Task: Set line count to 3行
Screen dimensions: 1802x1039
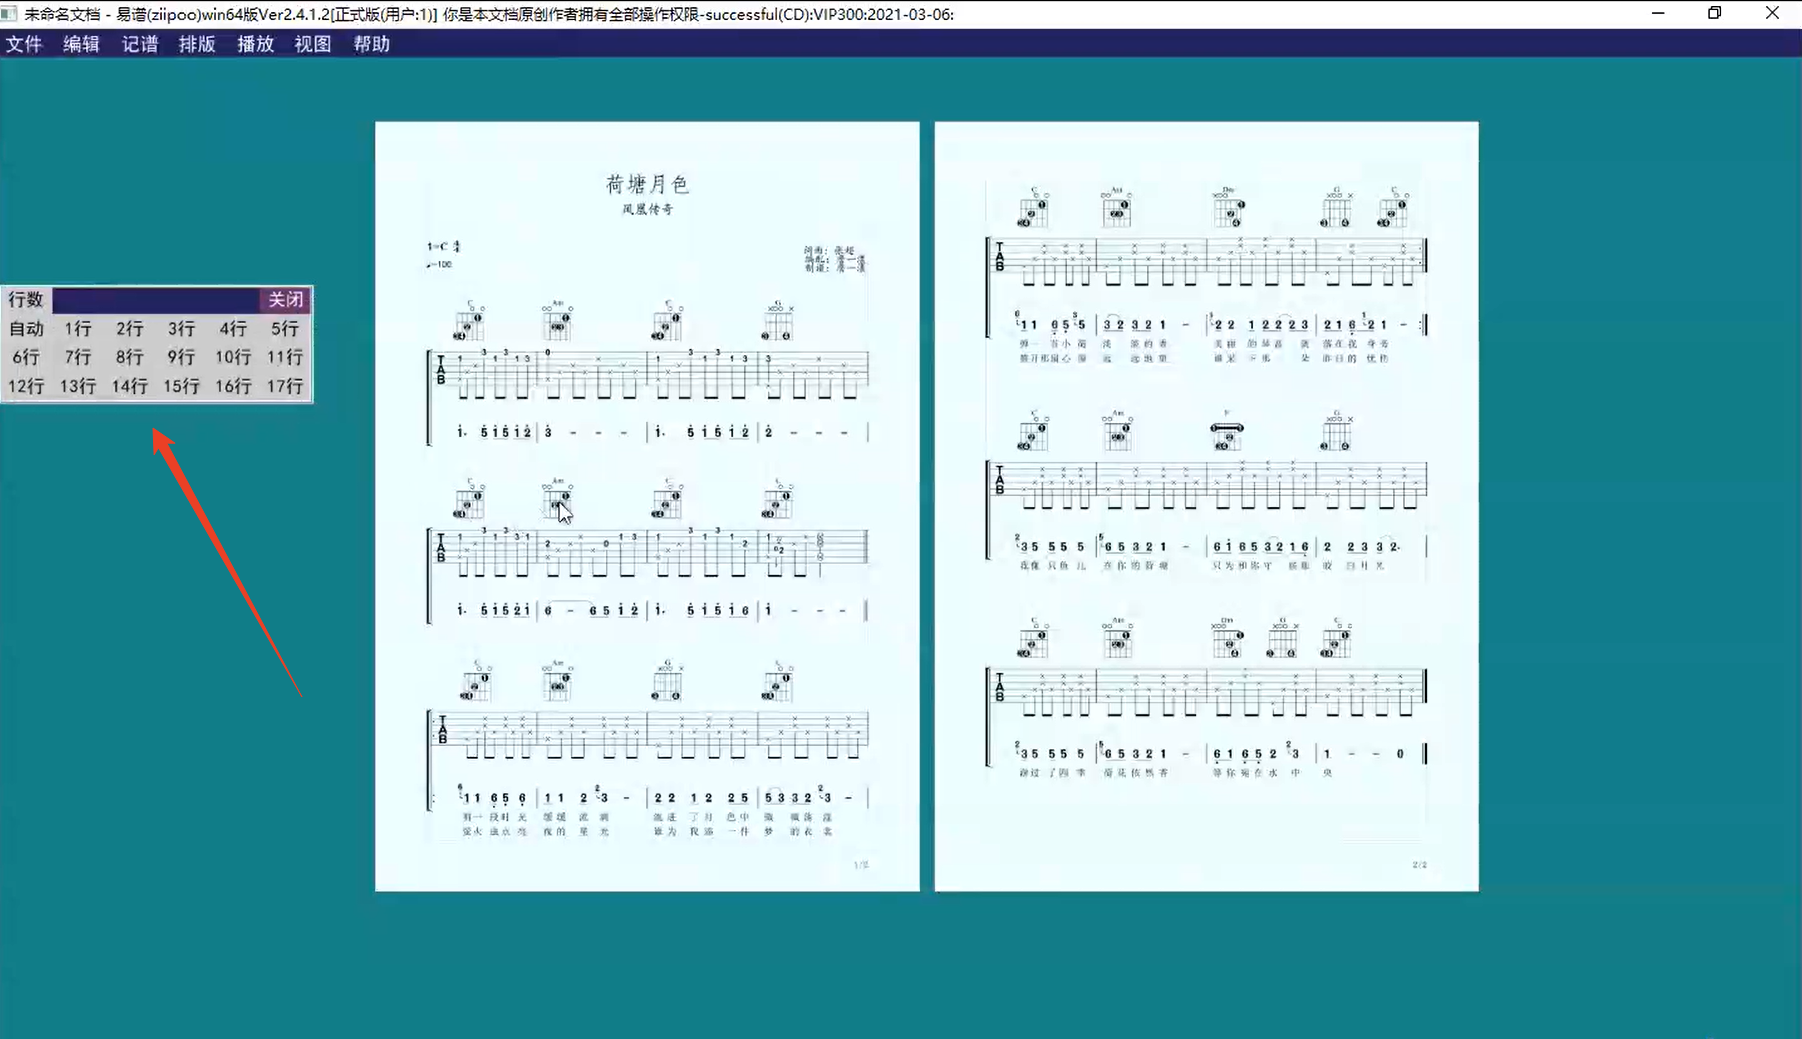Action: tap(181, 329)
